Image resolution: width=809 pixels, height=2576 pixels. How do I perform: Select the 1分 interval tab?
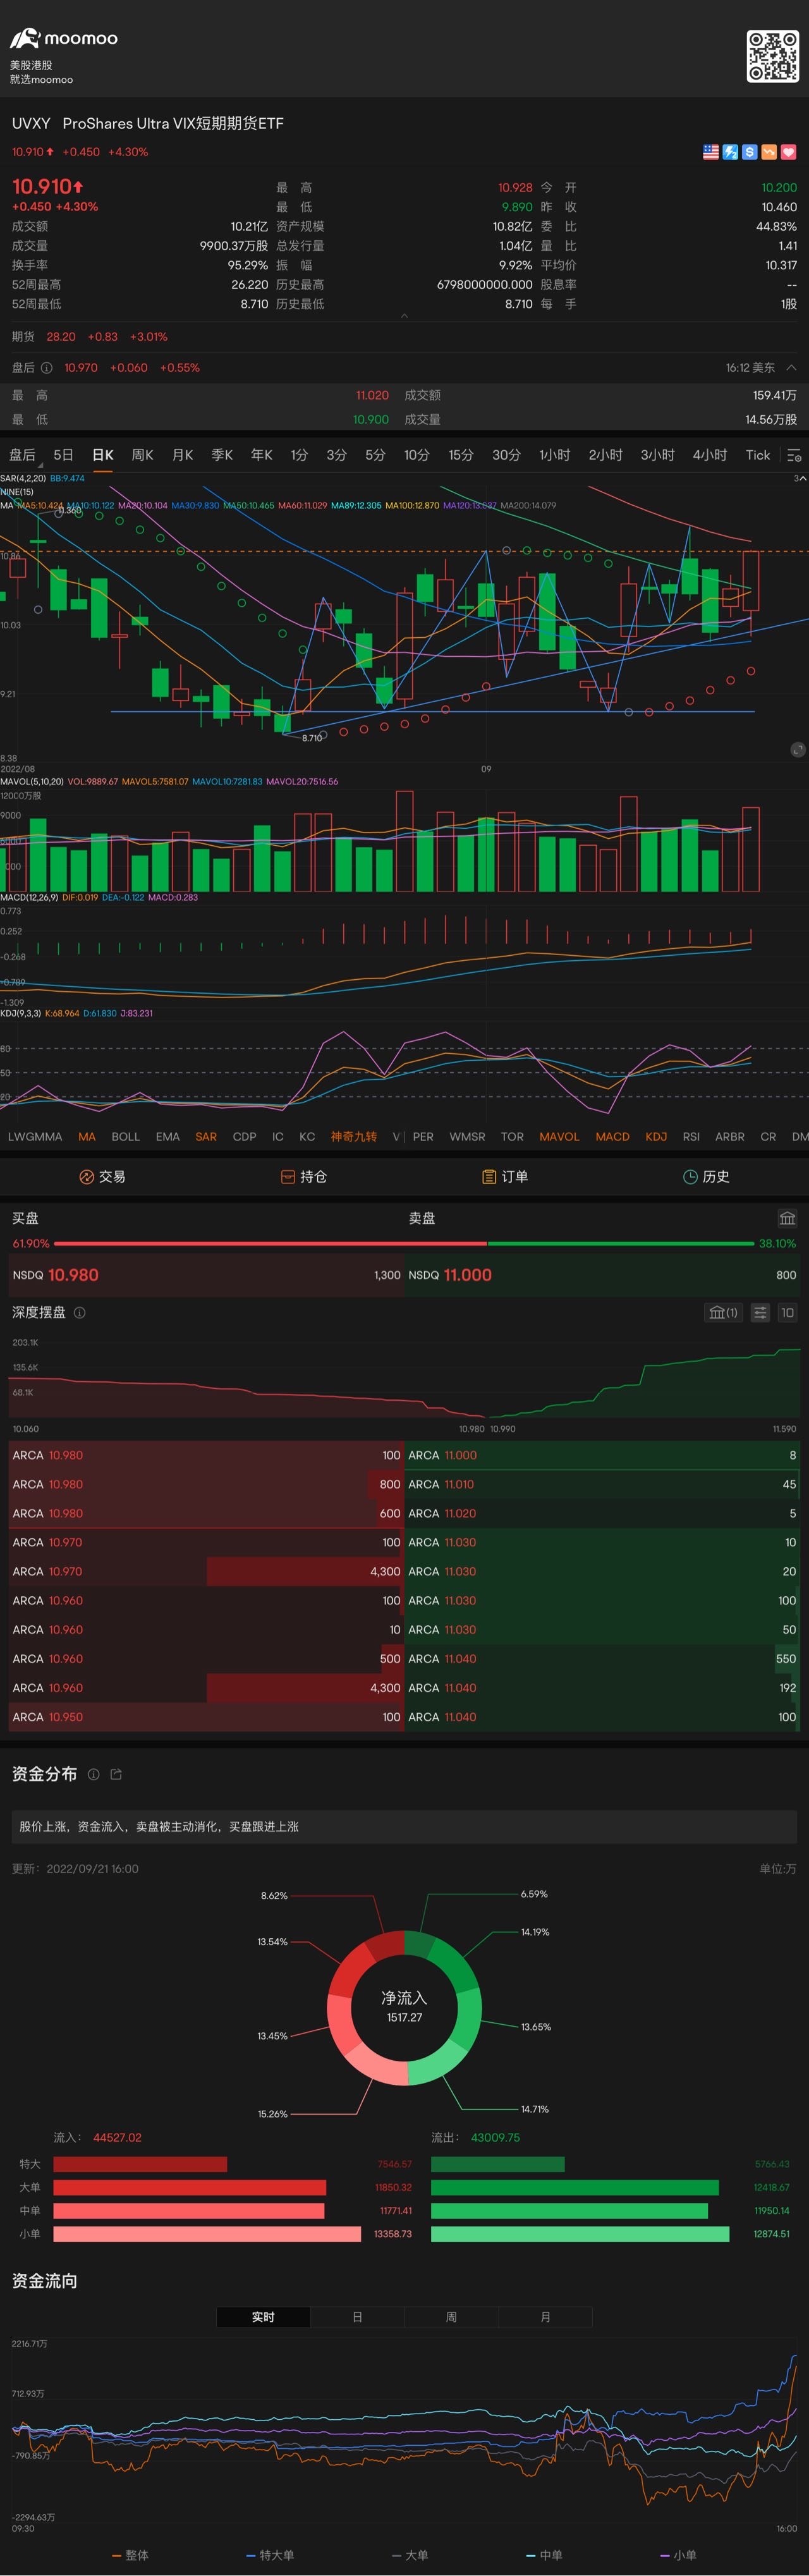coord(299,455)
